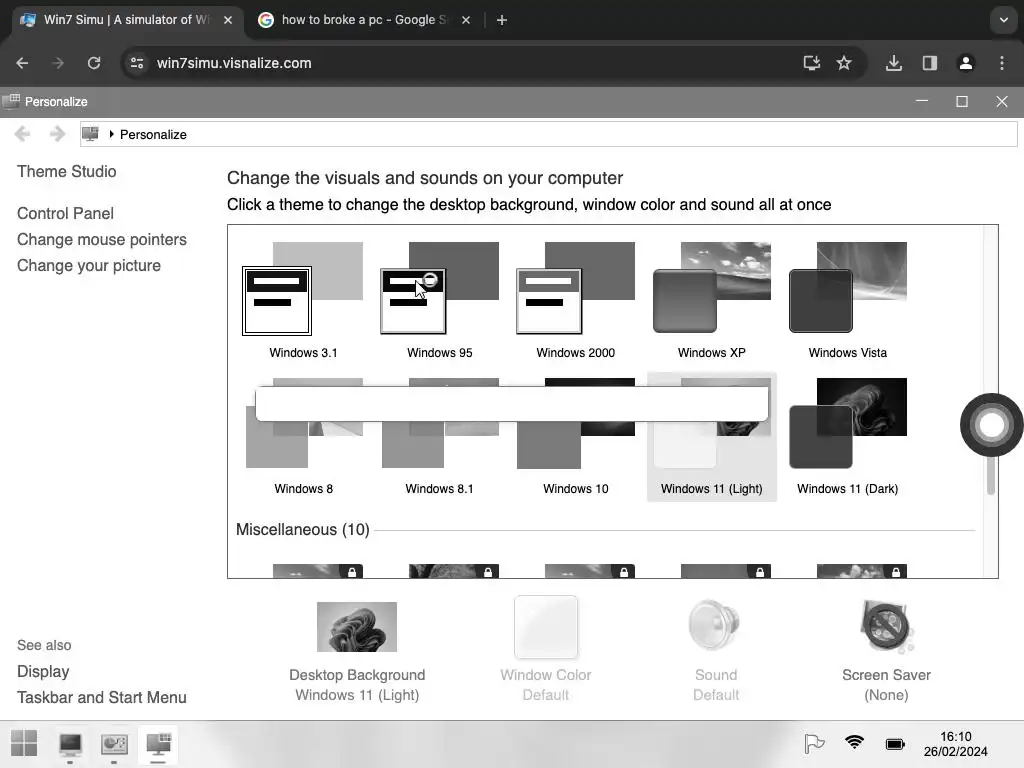Maximize the Personalize window
The height and width of the screenshot is (768, 1024).
pos(962,102)
